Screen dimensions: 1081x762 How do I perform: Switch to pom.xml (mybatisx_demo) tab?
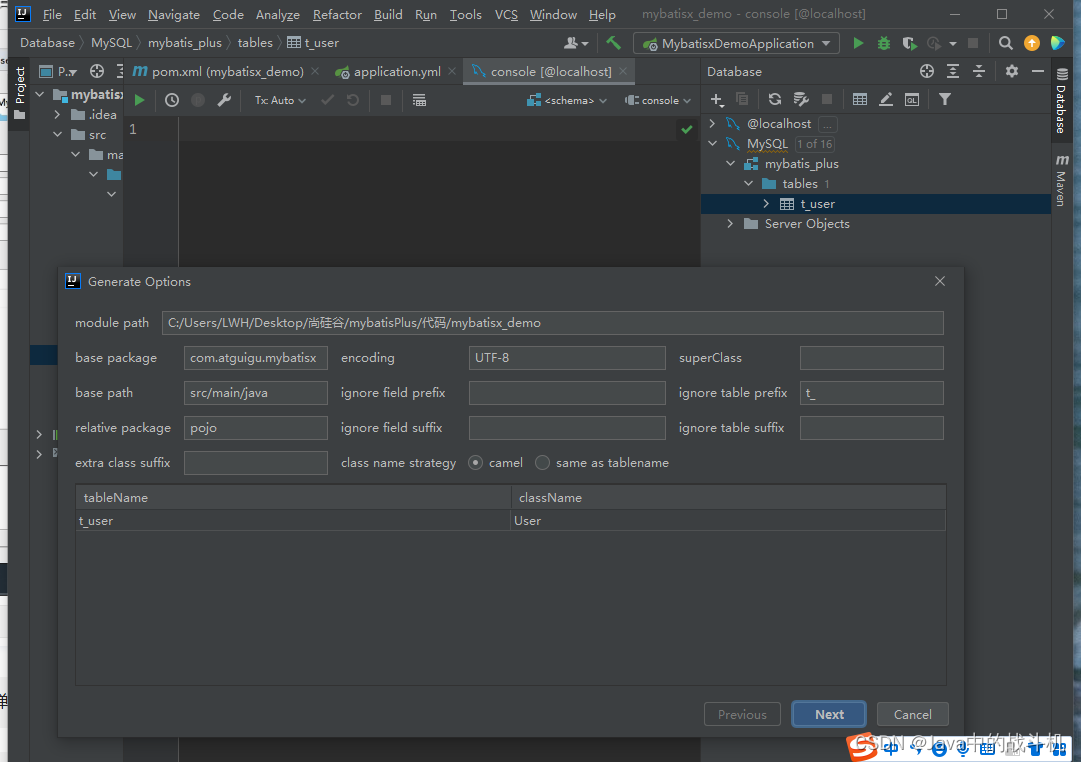click(228, 72)
